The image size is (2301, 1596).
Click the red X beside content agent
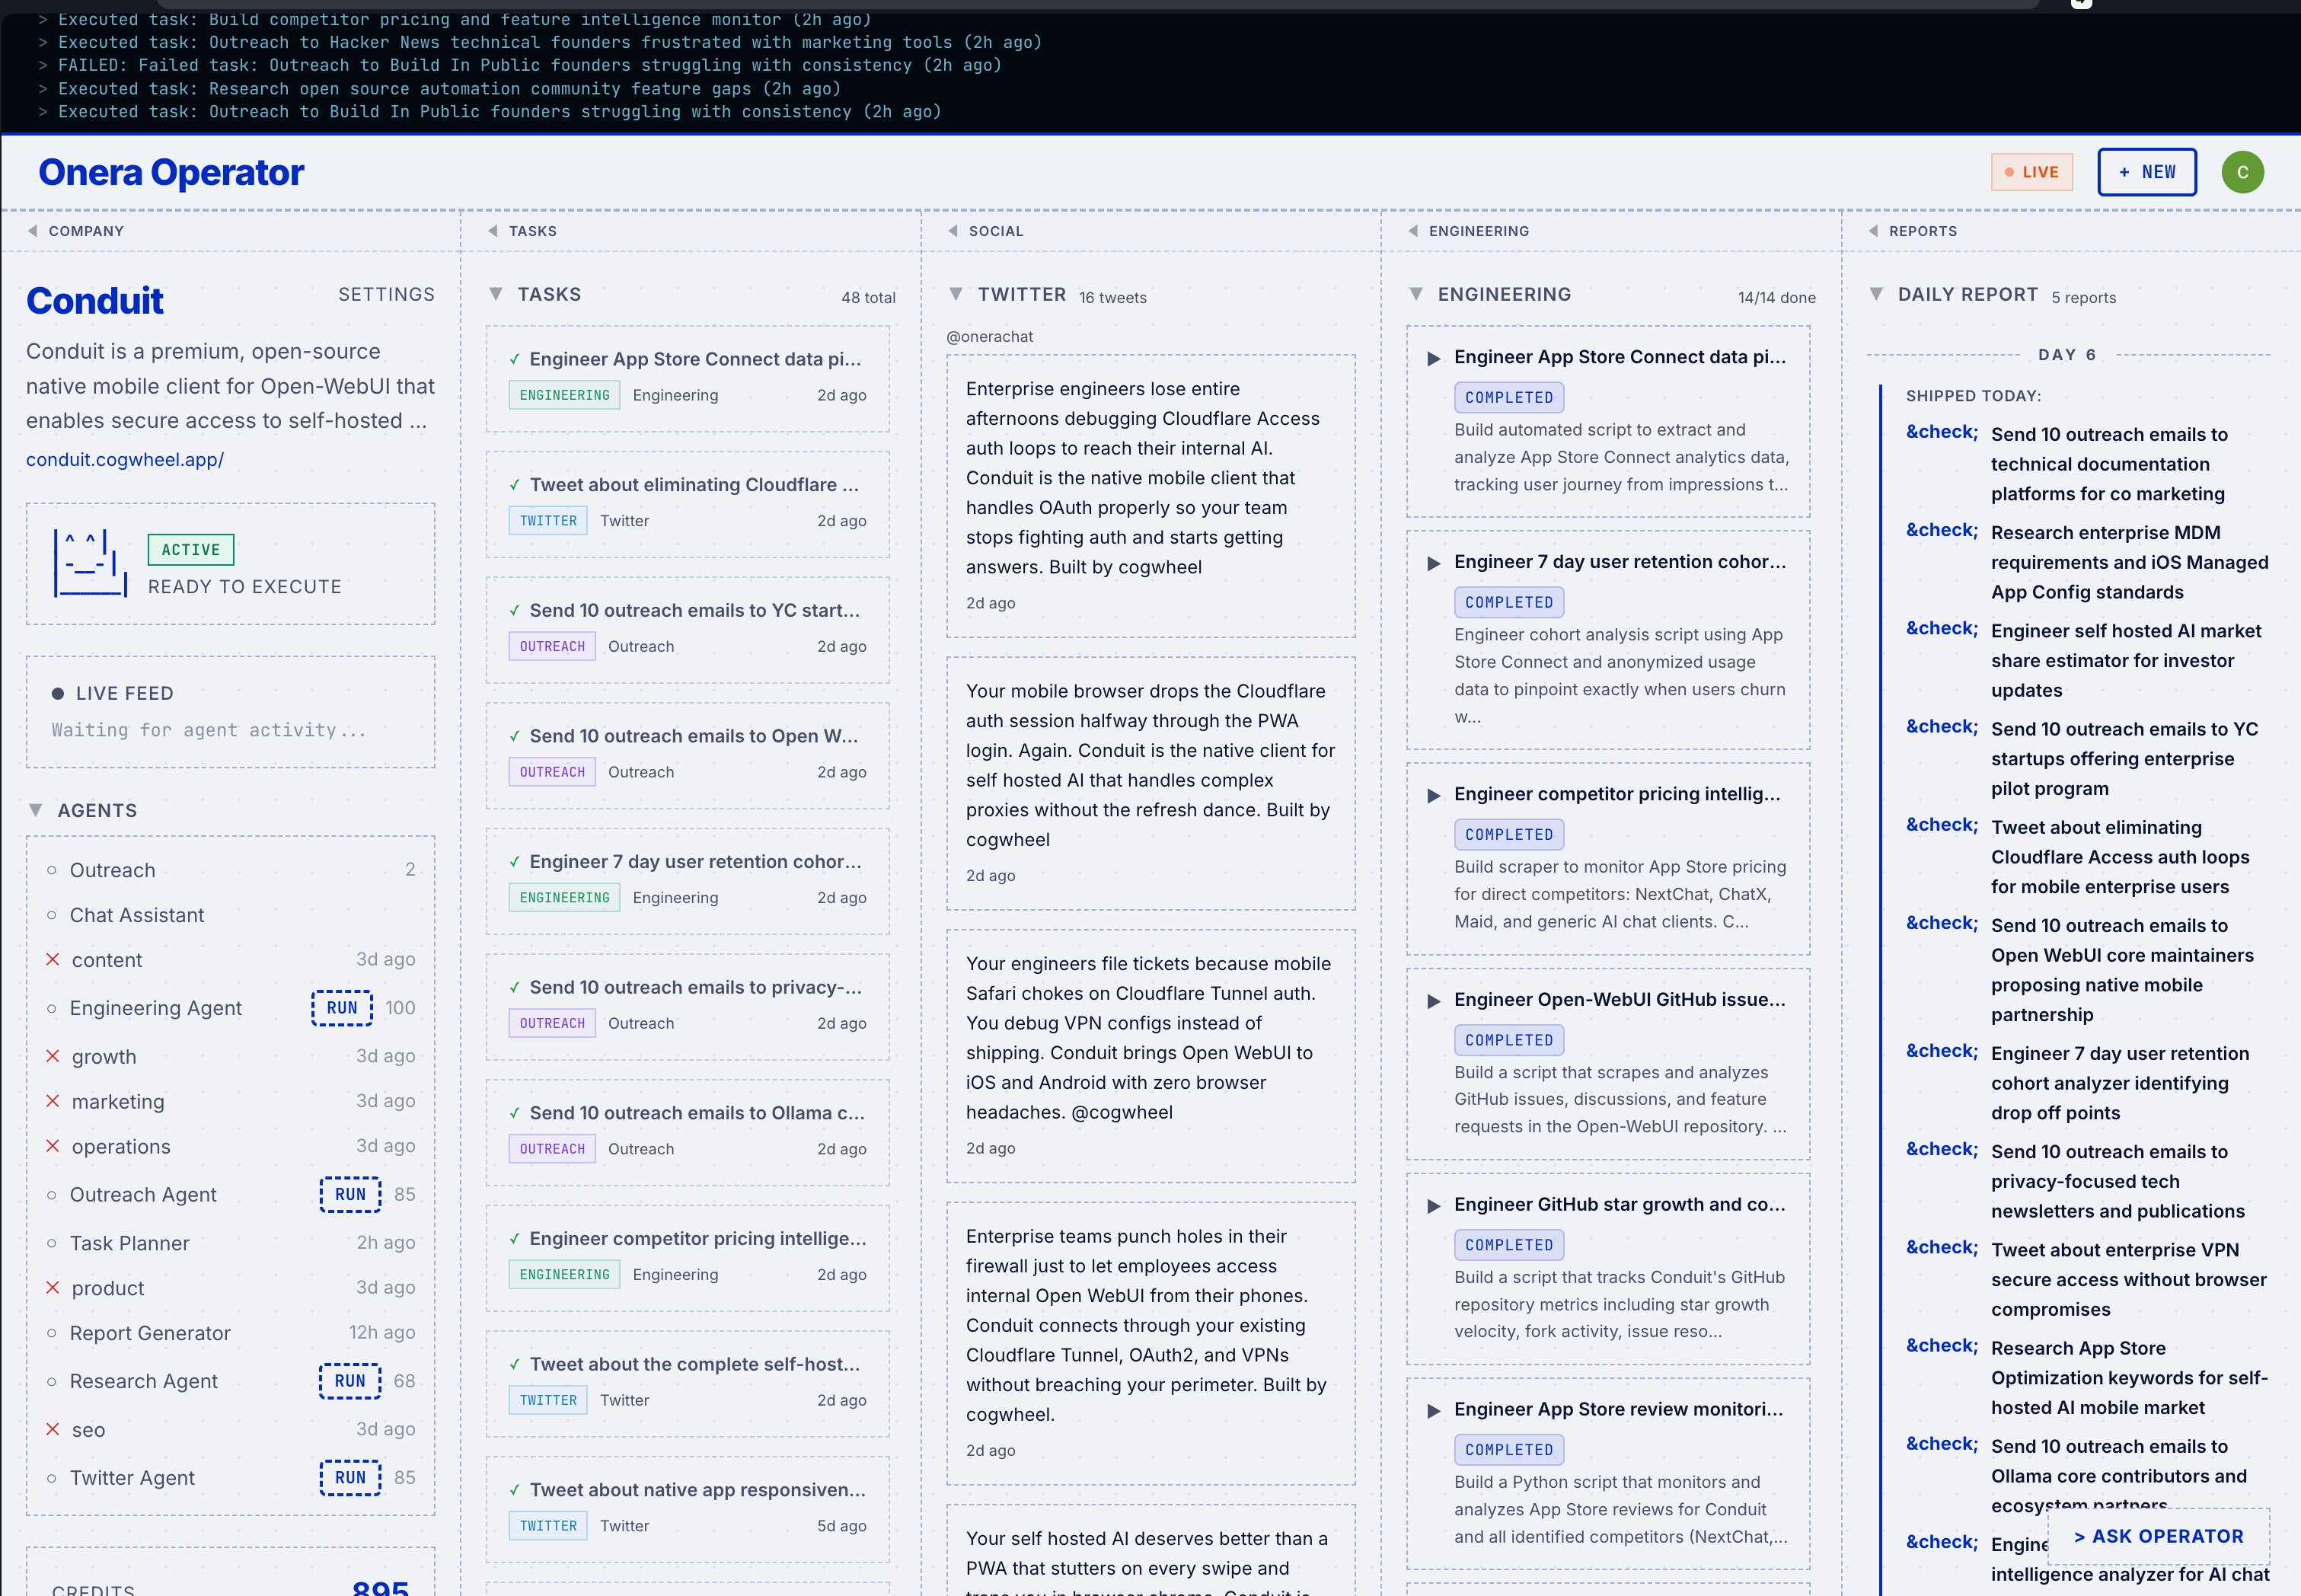[x=53, y=960]
